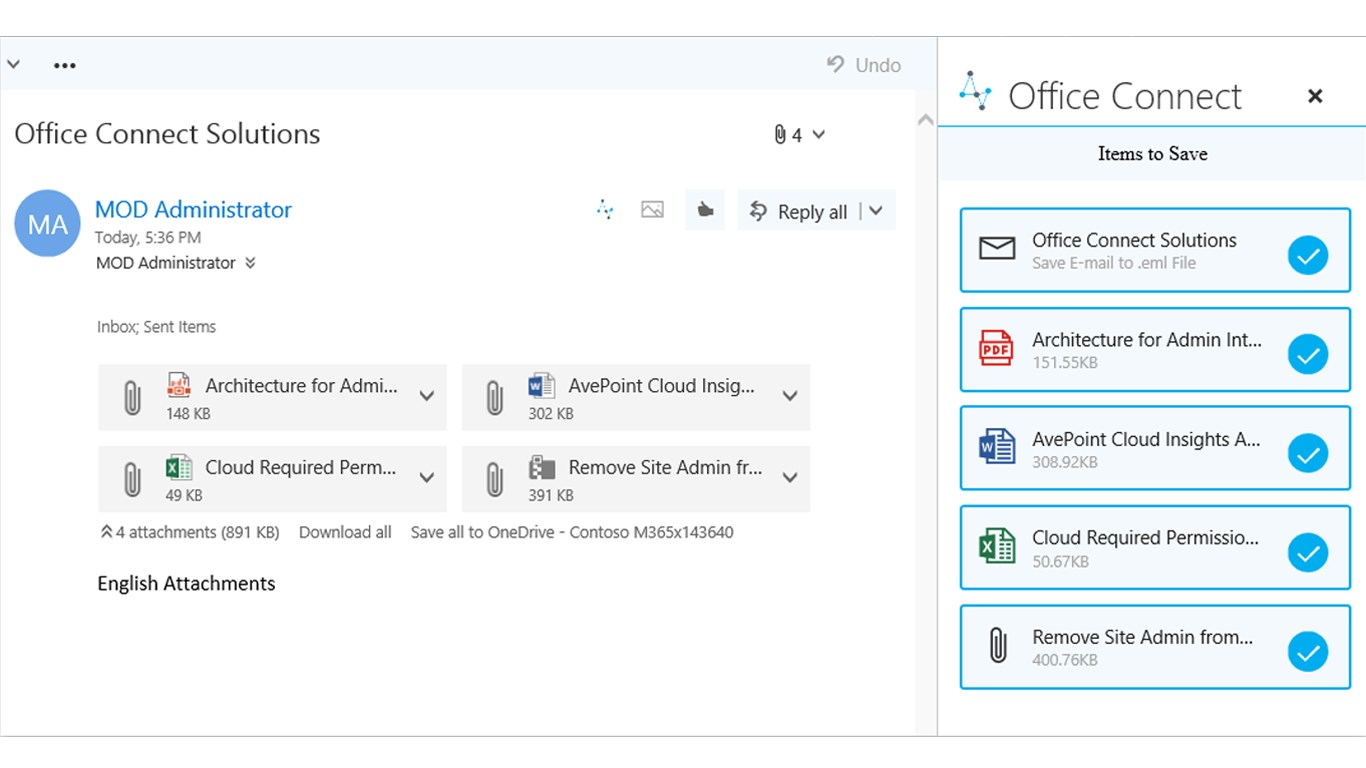Image resolution: width=1366 pixels, height=768 pixels.
Task: Close the Office Connect panel
Action: pos(1315,96)
